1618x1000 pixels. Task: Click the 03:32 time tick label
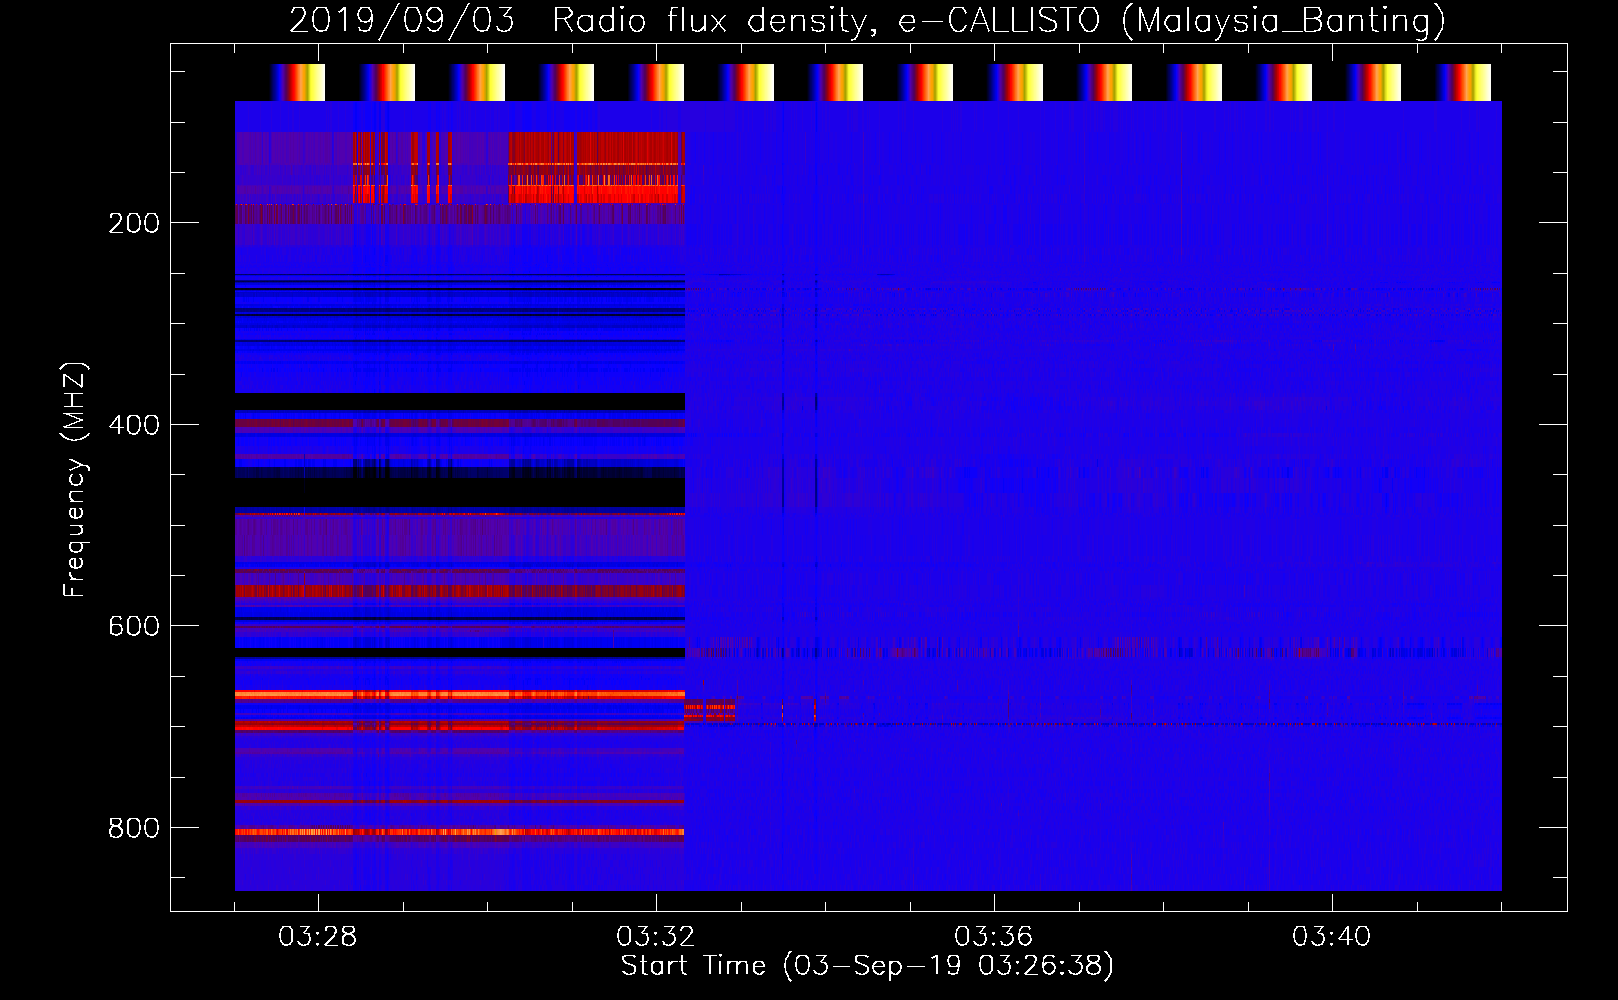point(655,937)
